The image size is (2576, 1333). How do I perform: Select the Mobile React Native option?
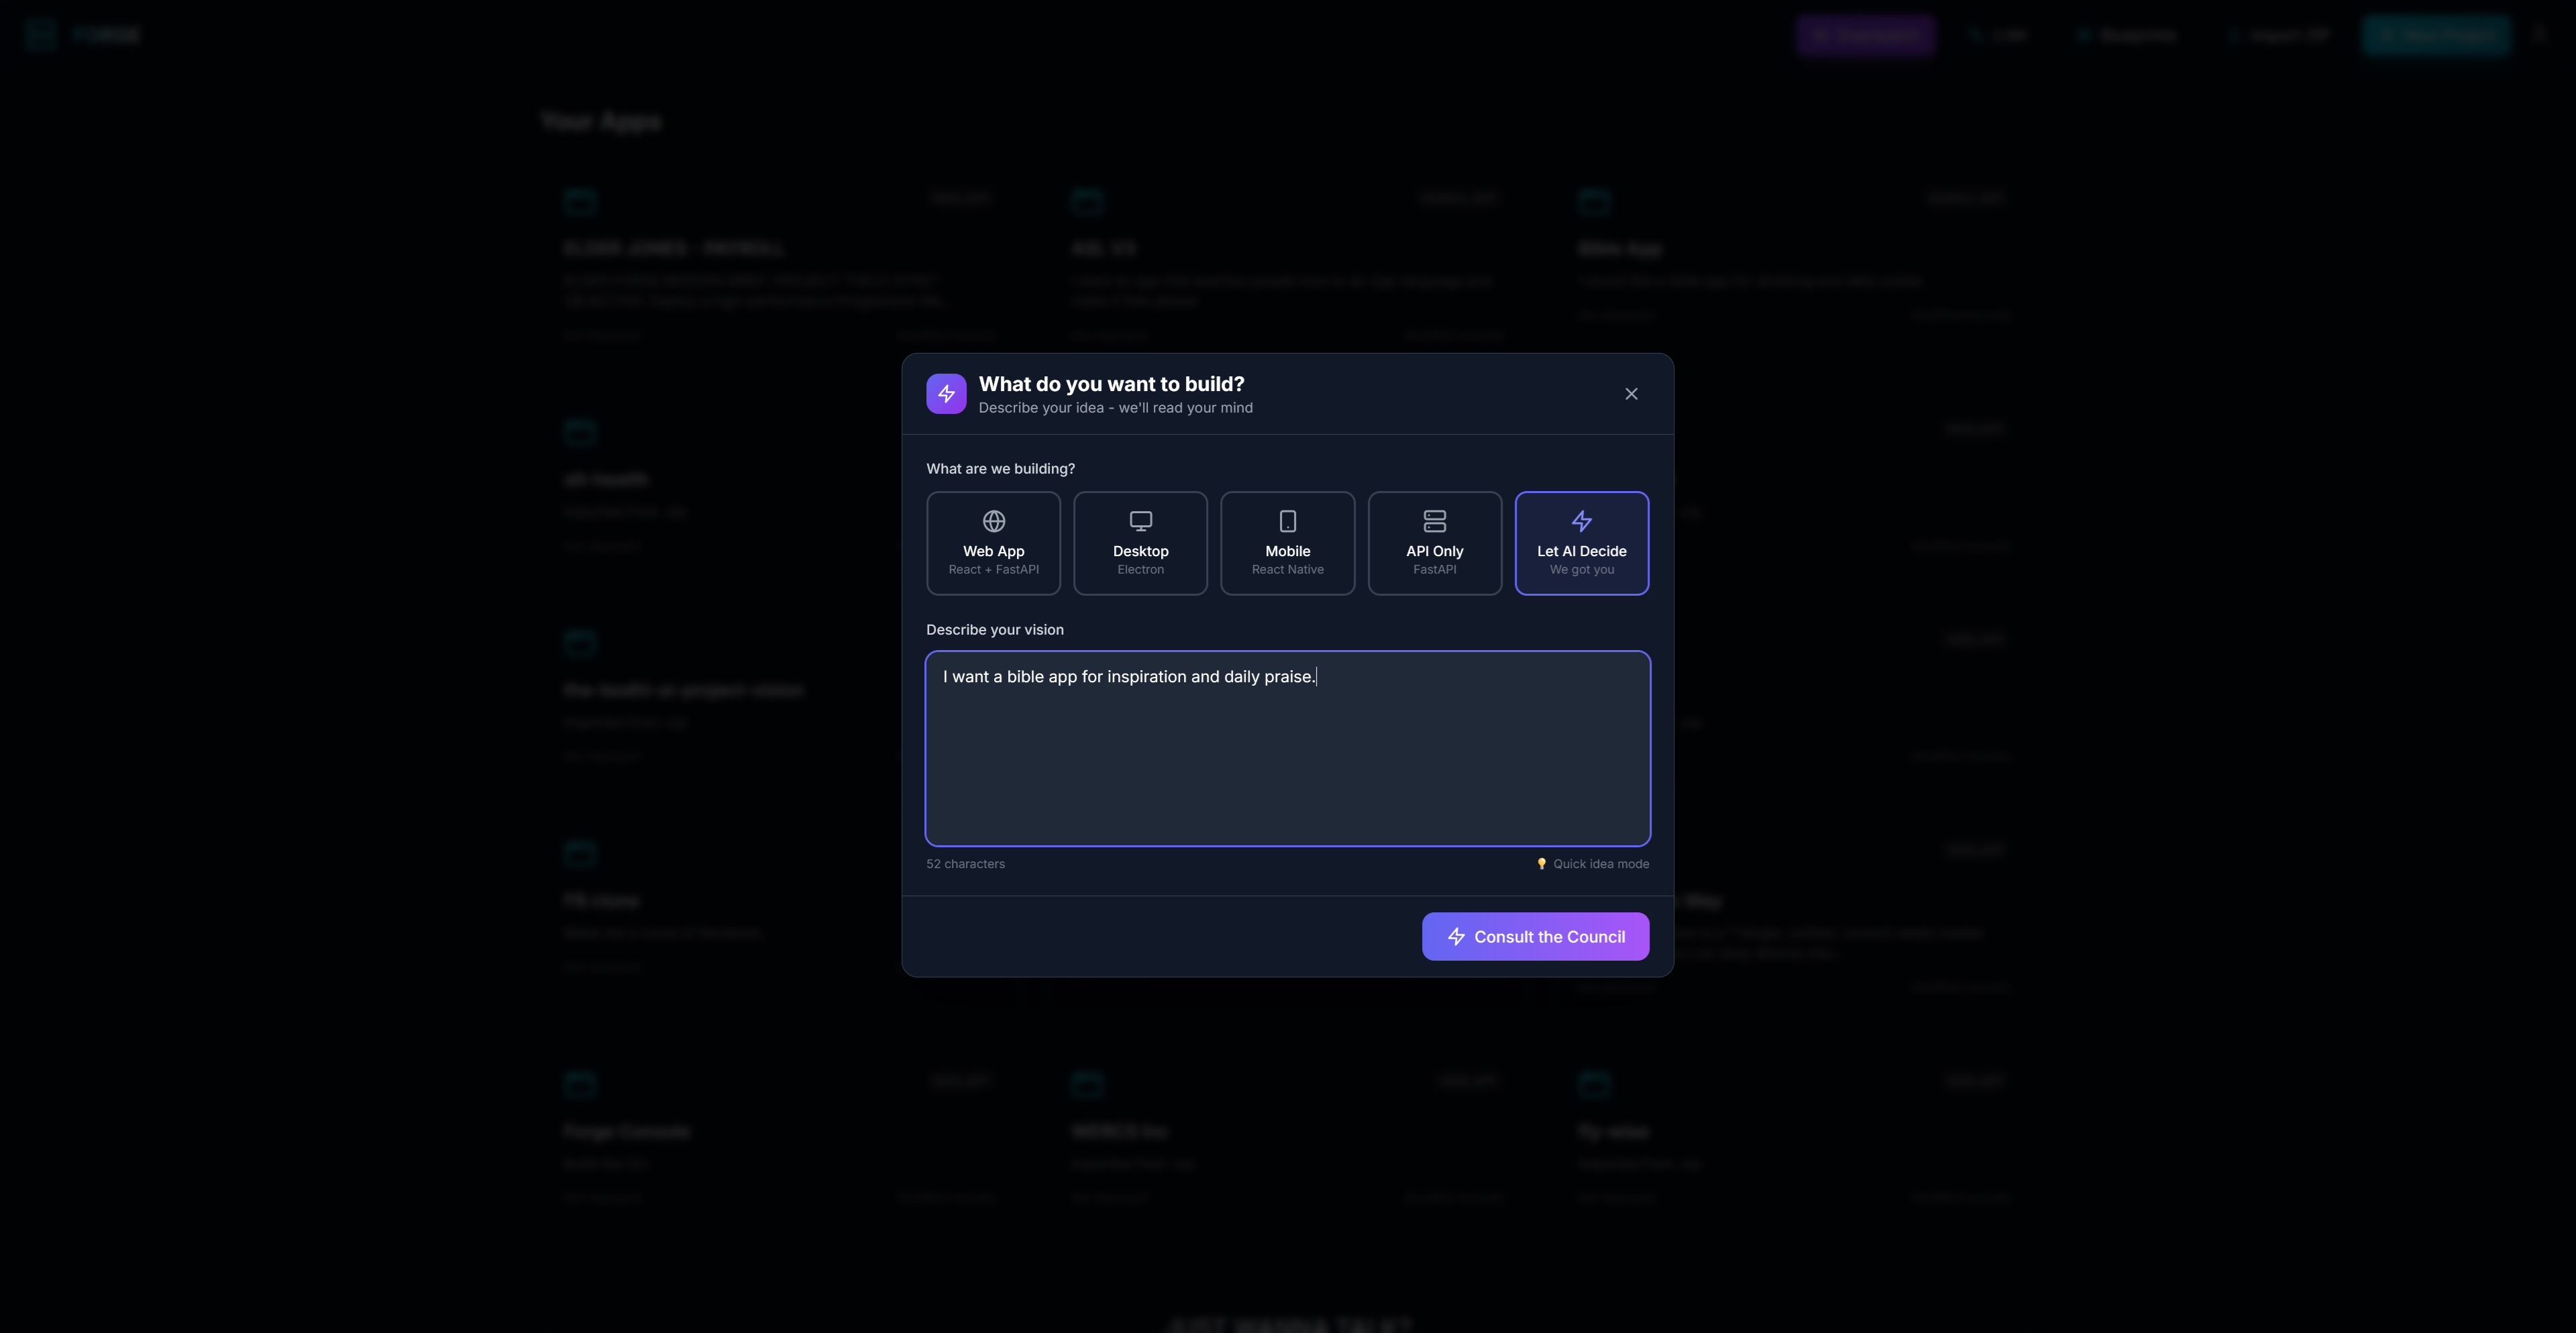(1287, 543)
